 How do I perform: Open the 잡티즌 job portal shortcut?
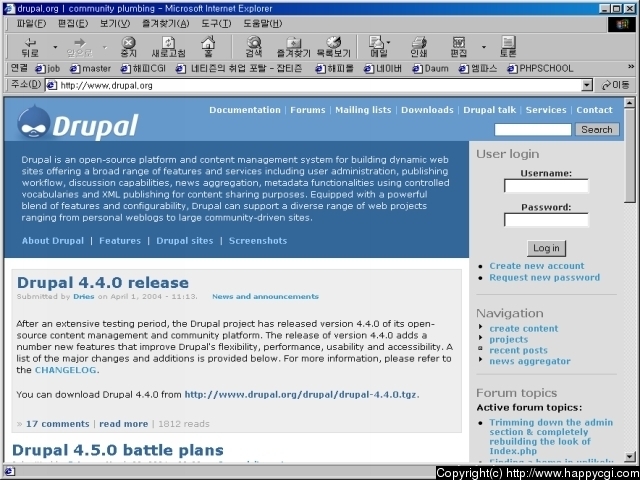239,69
